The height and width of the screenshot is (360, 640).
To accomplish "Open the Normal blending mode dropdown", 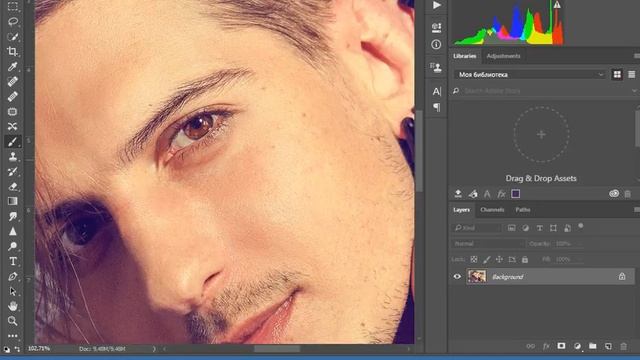I will coord(488,244).
